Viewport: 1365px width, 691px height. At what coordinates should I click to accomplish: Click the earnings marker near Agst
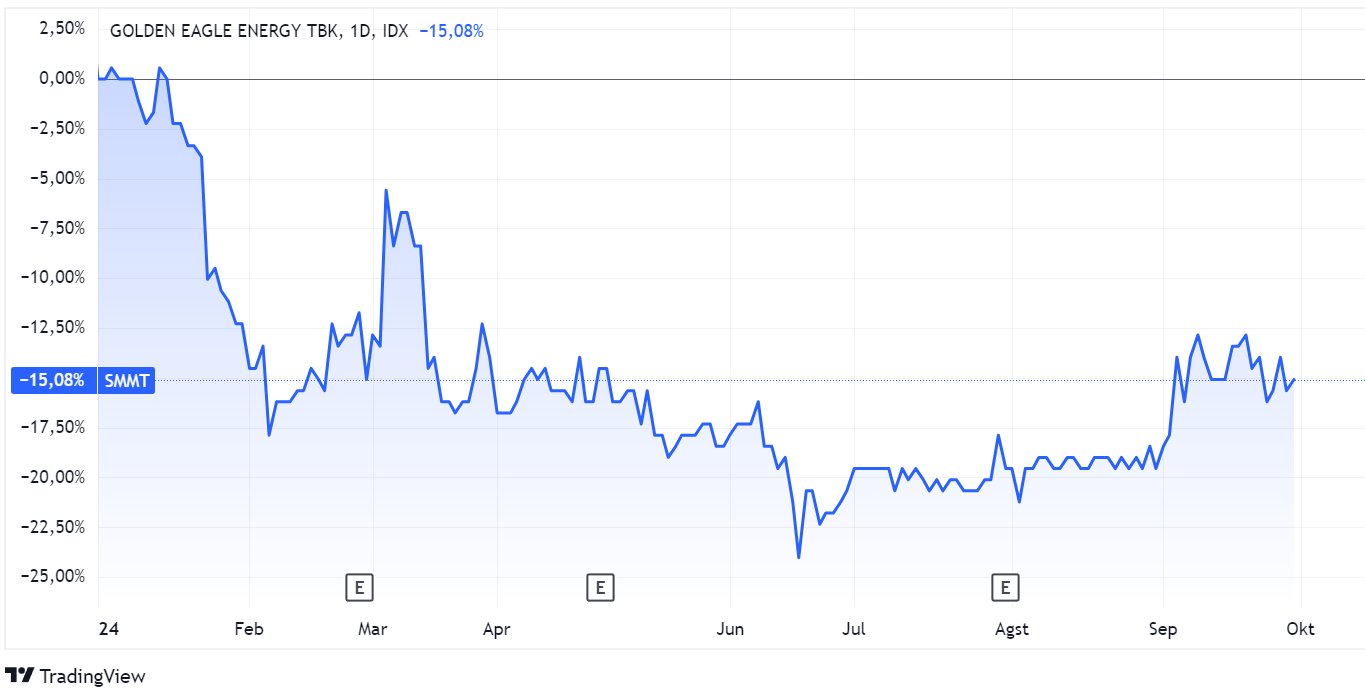pyautogui.click(x=1005, y=587)
